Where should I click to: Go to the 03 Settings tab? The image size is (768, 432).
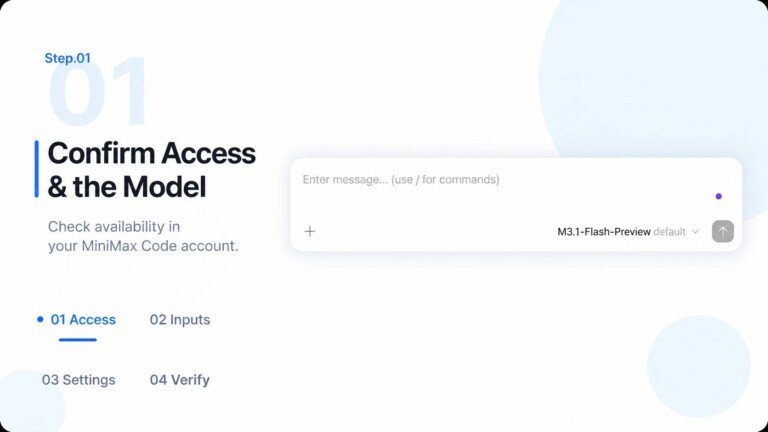(x=78, y=380)
